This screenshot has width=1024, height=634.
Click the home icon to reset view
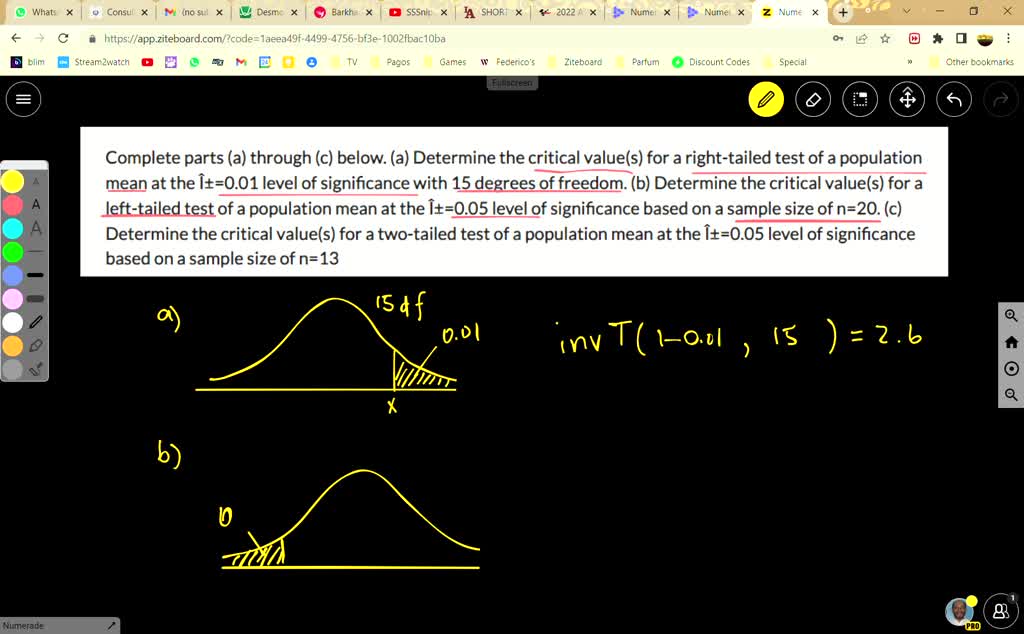click(x=1011, y=342)
